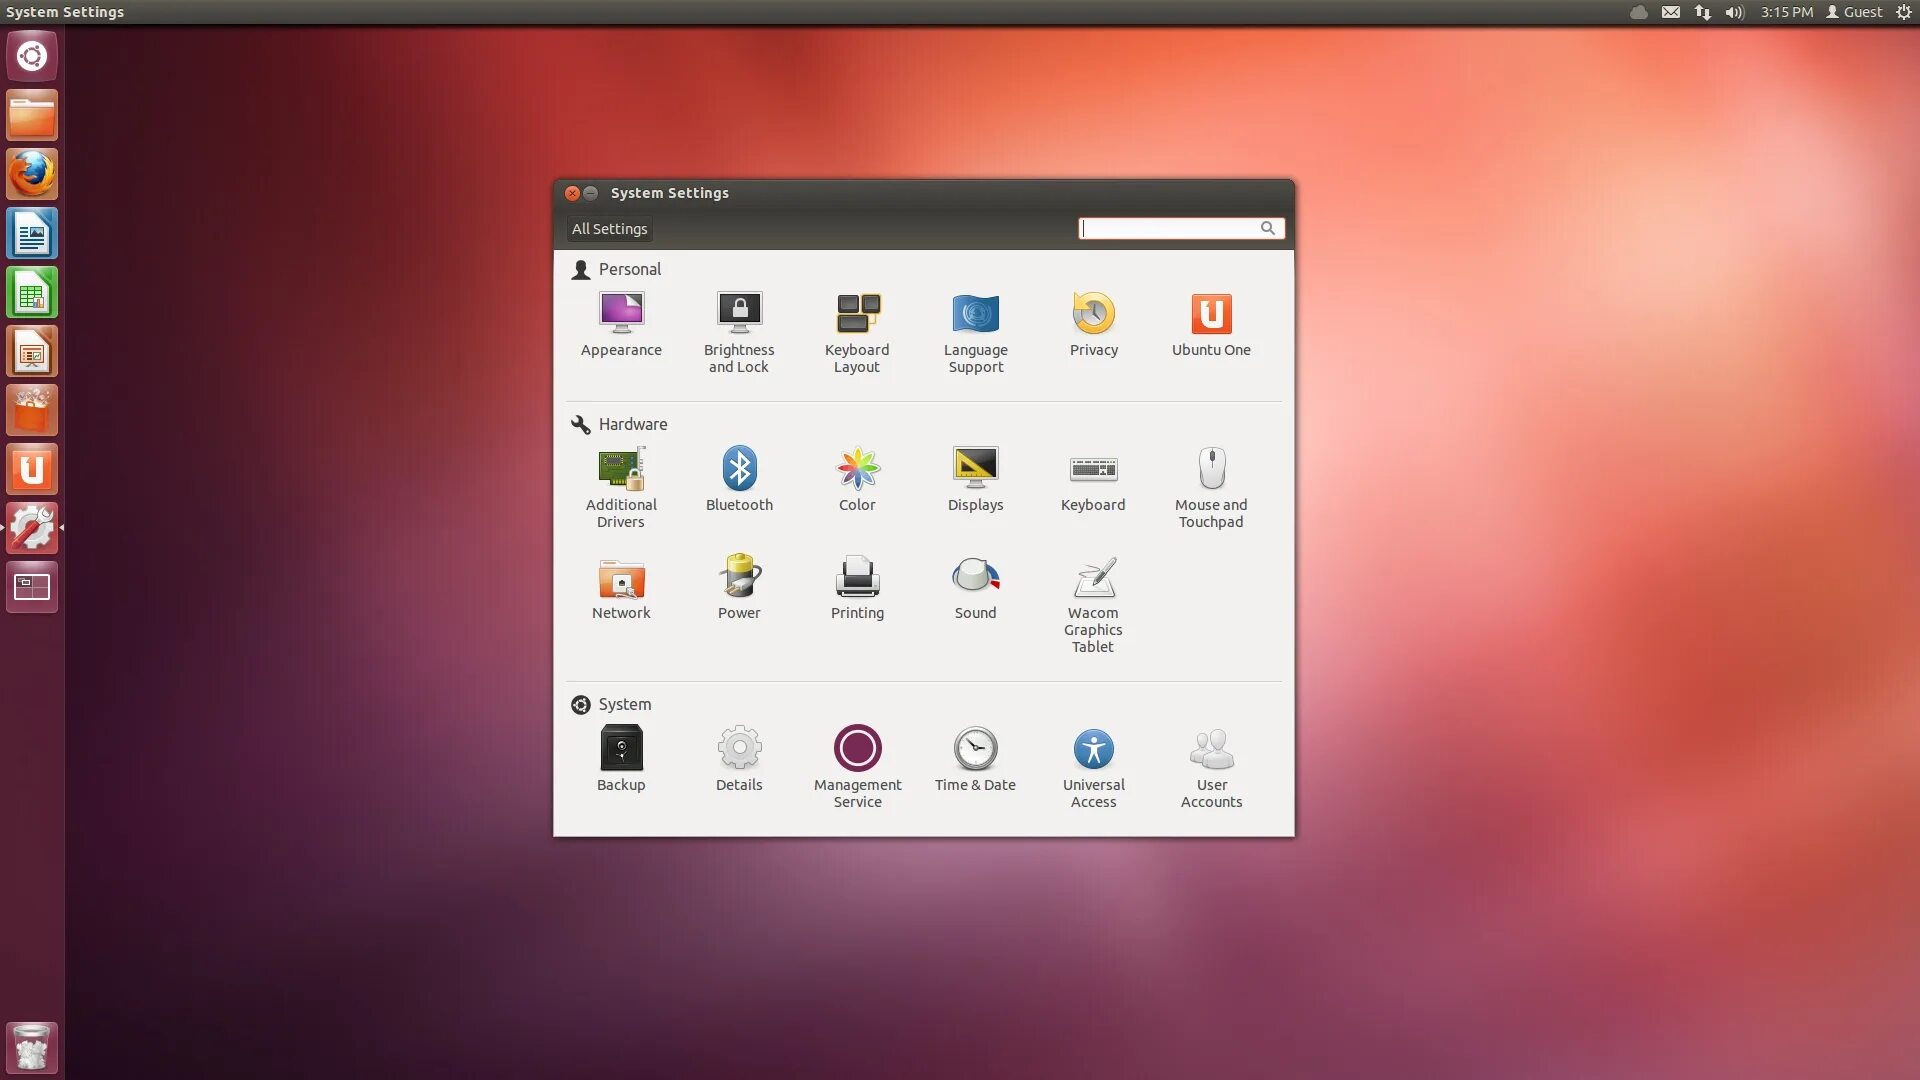Open the Sound settings icon
The height and width of the screenshot is (1080, 1920).
click(975, 578)
